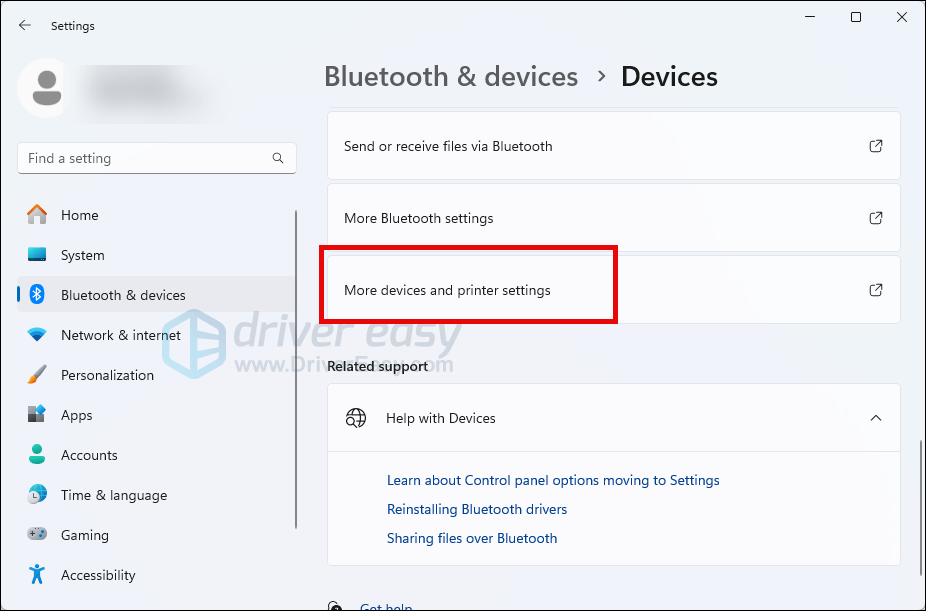Open Sharing files over Bluetooth link
This screenshot has height=611, width=926.
[472, 538]
